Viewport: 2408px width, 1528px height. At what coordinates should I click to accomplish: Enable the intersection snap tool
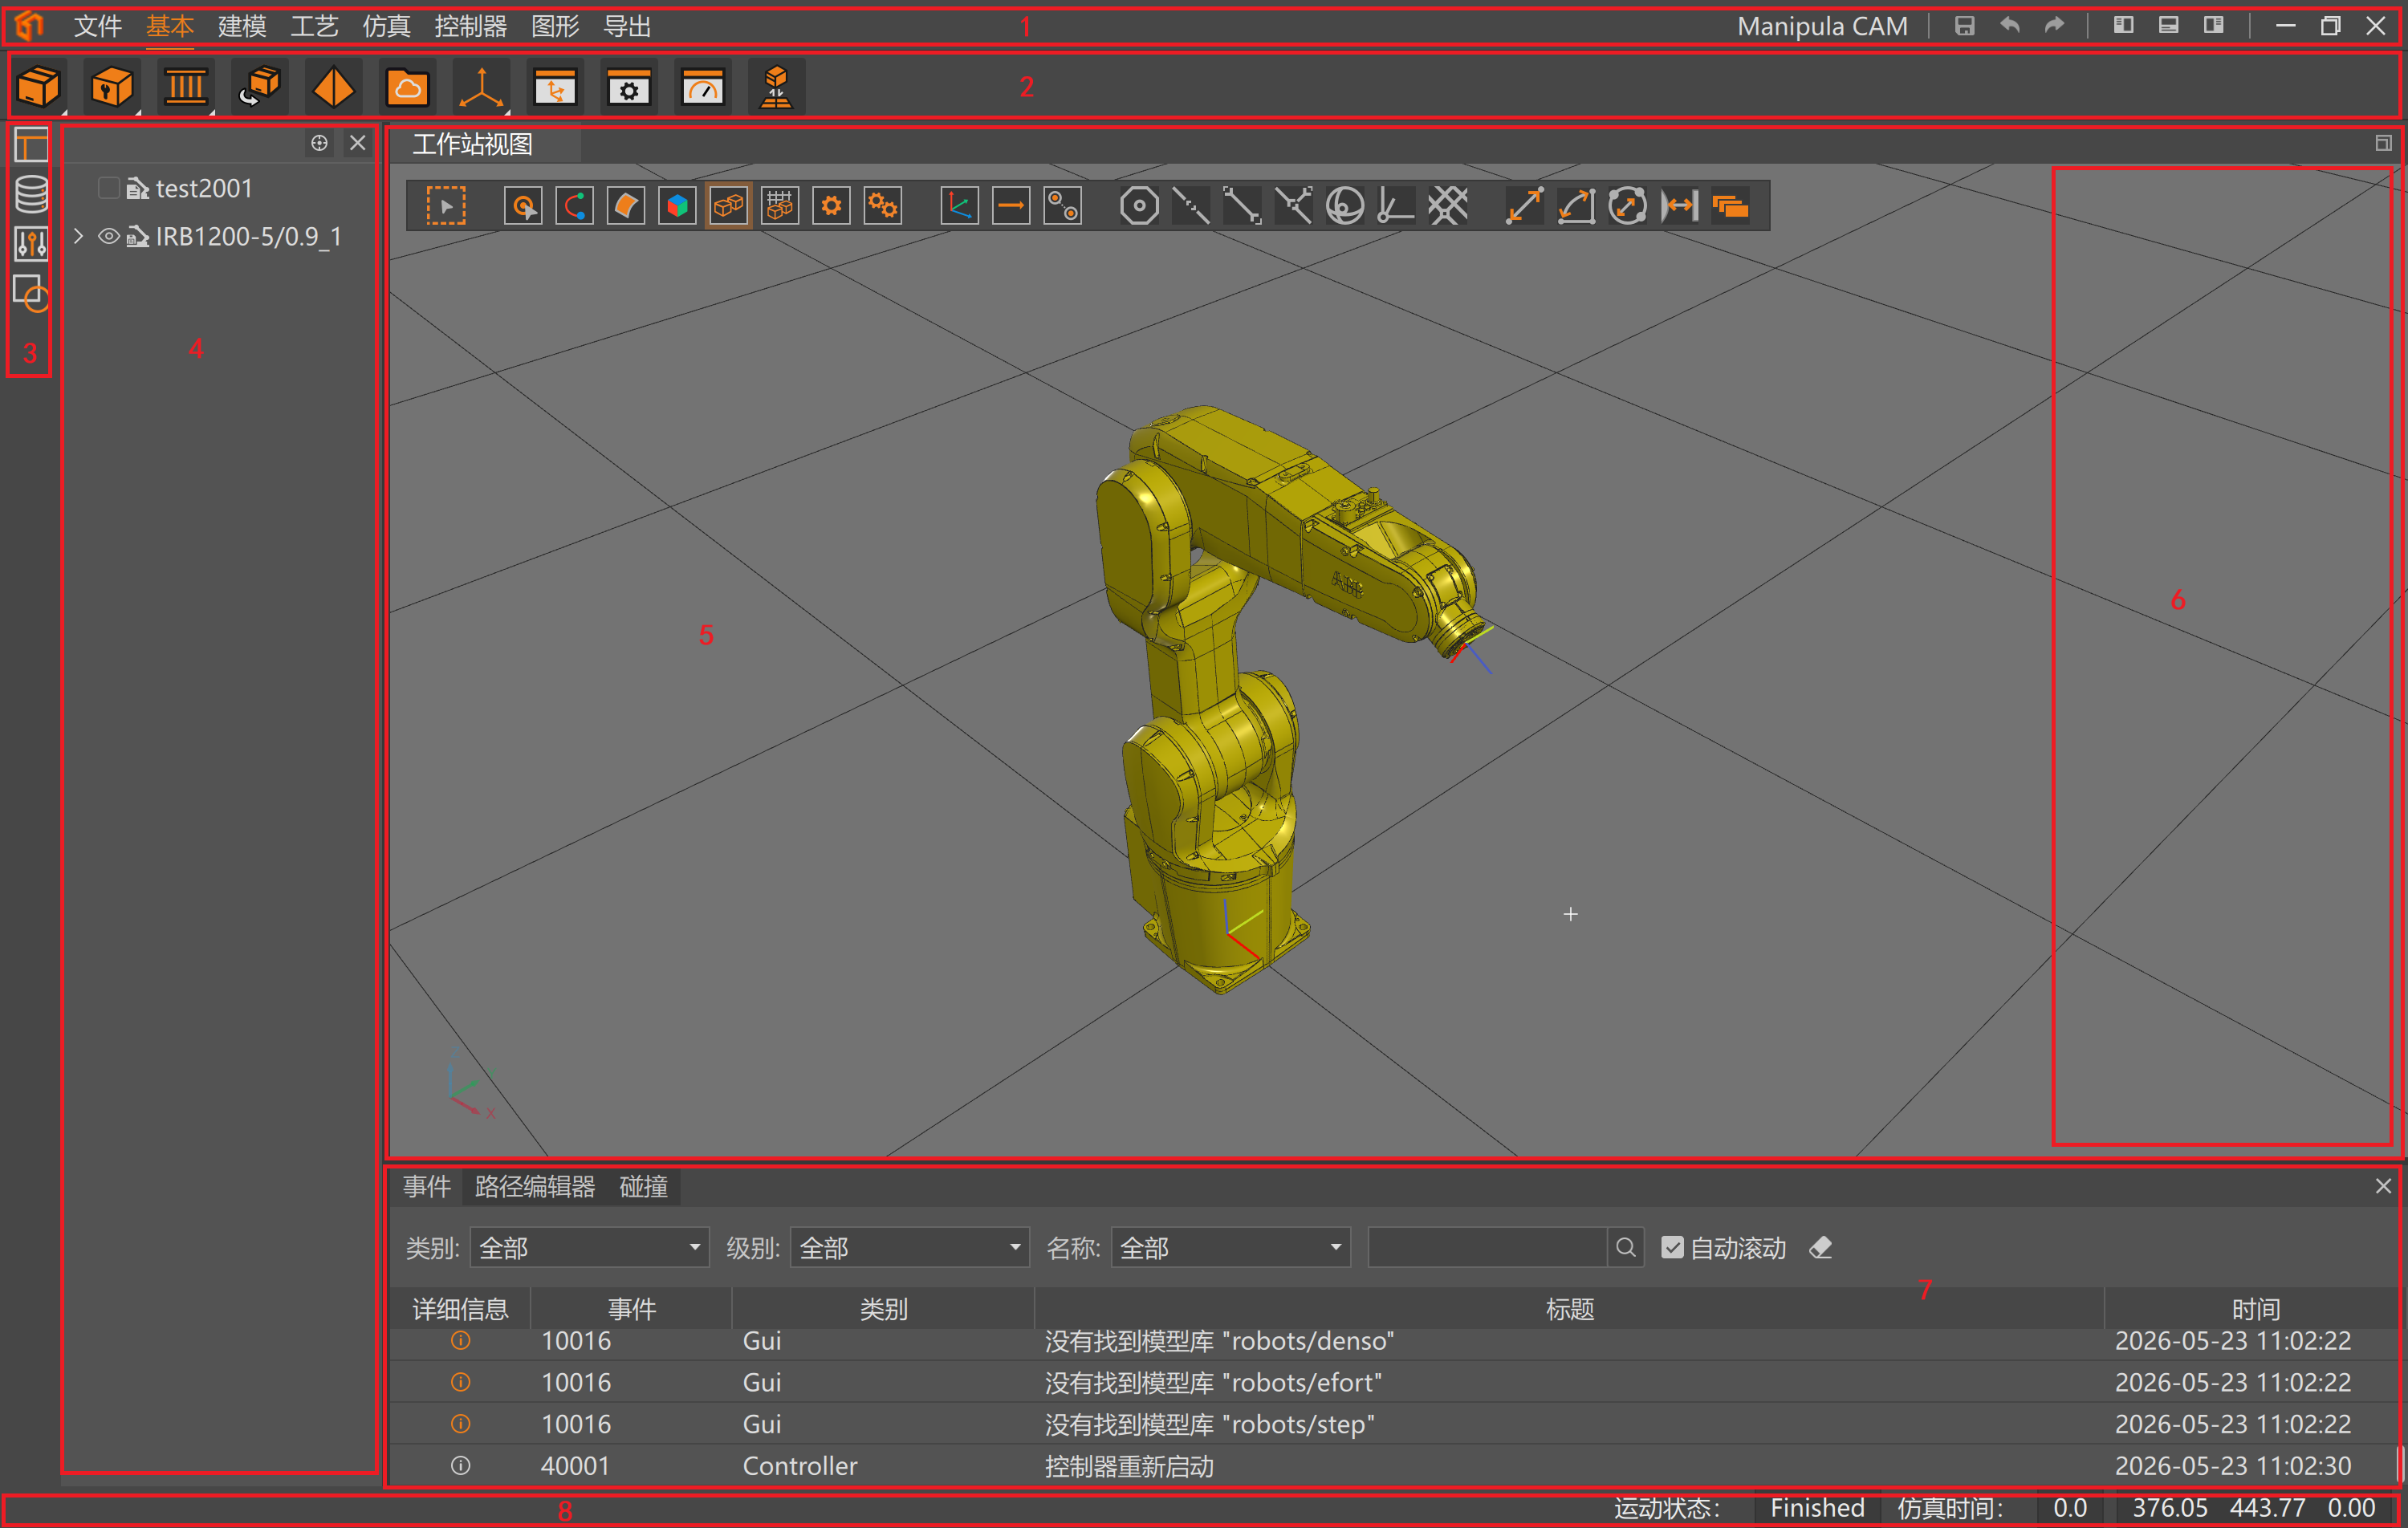click(1294, 206)
